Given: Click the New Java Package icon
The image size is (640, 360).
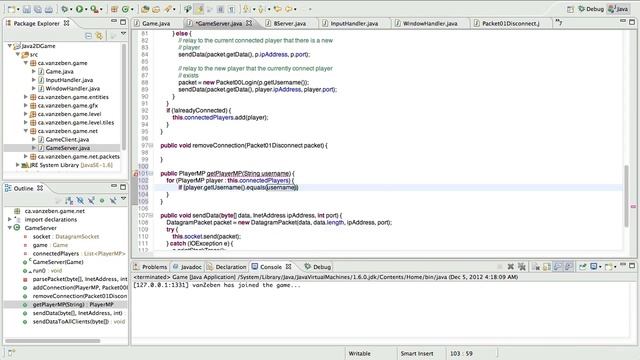Looking at the screenshot, I should (x=114, y=9).
